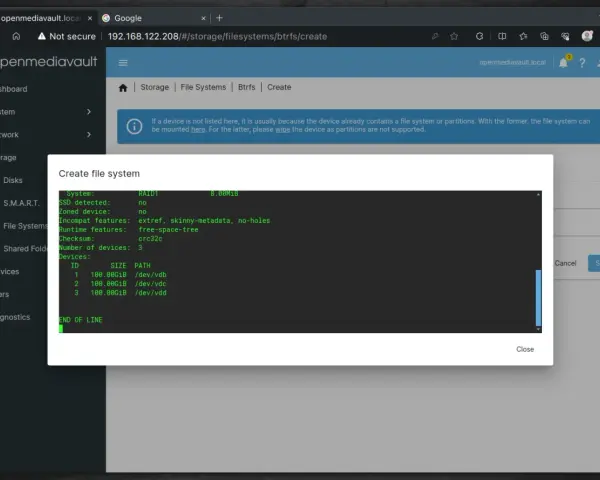600x480 pixels.
Task: Click the Not secure warning icon
Action: (42, 36)
